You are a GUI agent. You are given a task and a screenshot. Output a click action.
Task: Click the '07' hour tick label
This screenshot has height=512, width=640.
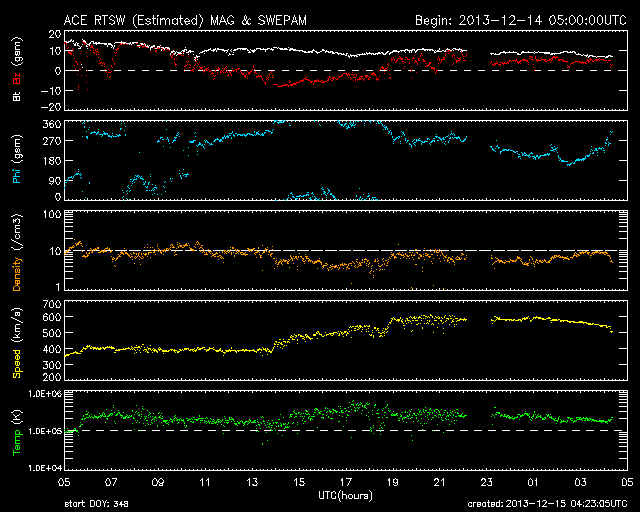(x=111, y=482)
